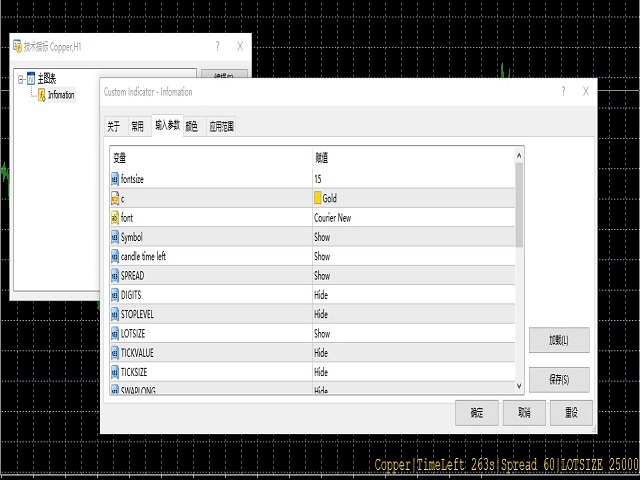
Task: Click the Copper info text on chart
Action: click(507, 465)
